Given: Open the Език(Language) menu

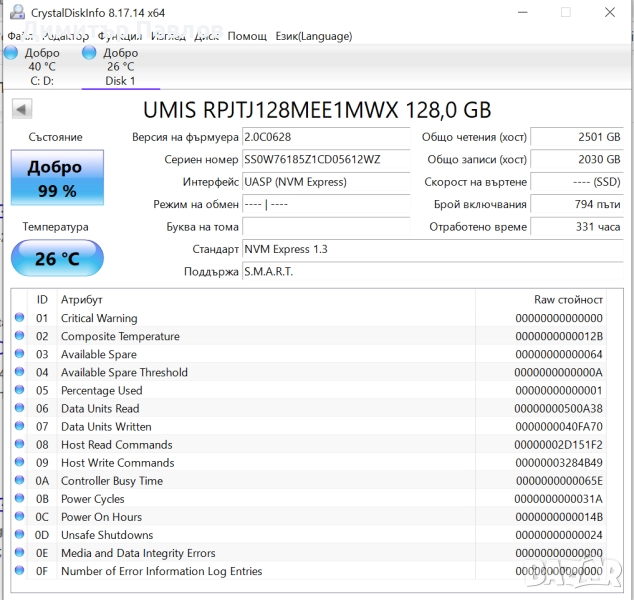Looking at the screenshot, I should pos(314,36).
